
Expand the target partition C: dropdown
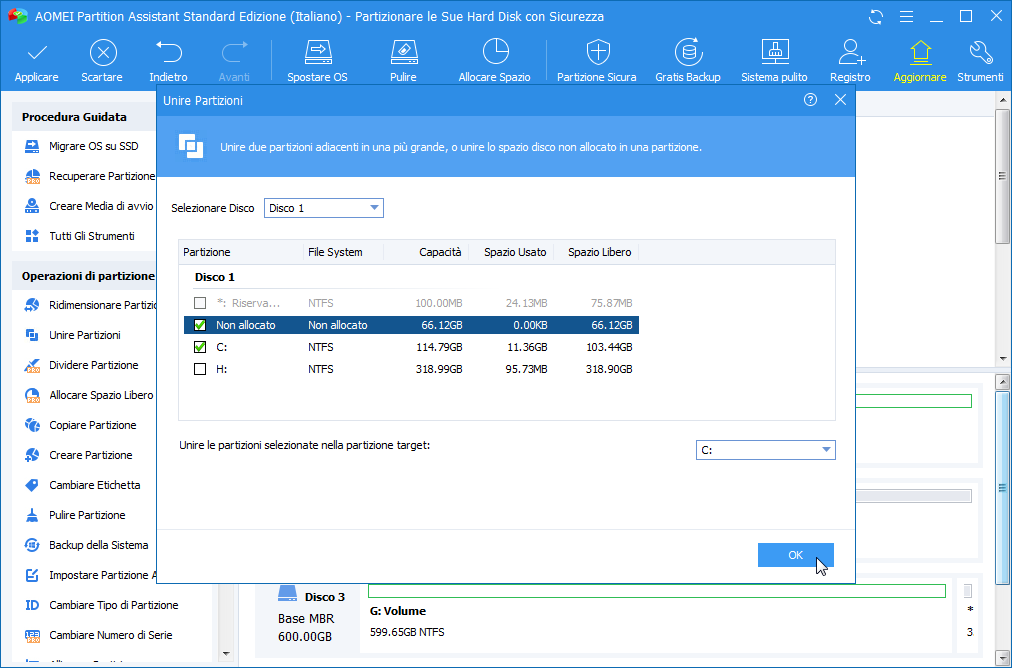(x=765, y=450)
